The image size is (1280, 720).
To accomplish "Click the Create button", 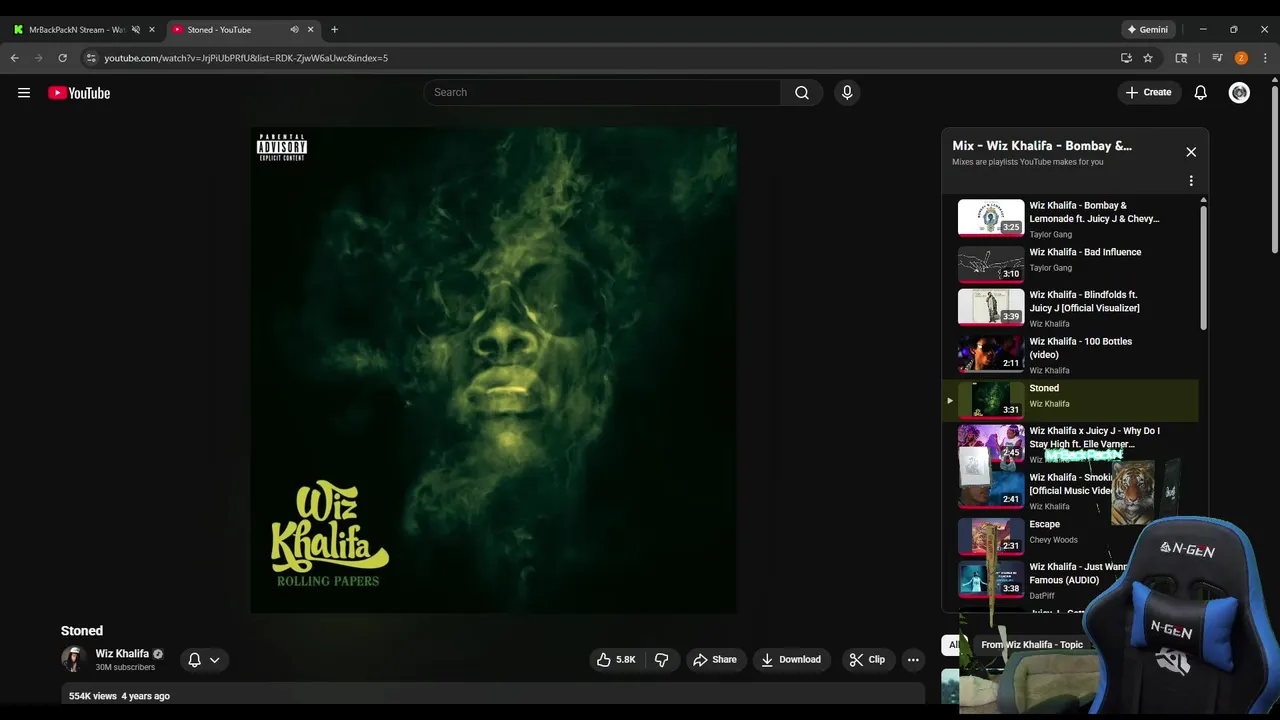I will click(x=1149, y=93).
